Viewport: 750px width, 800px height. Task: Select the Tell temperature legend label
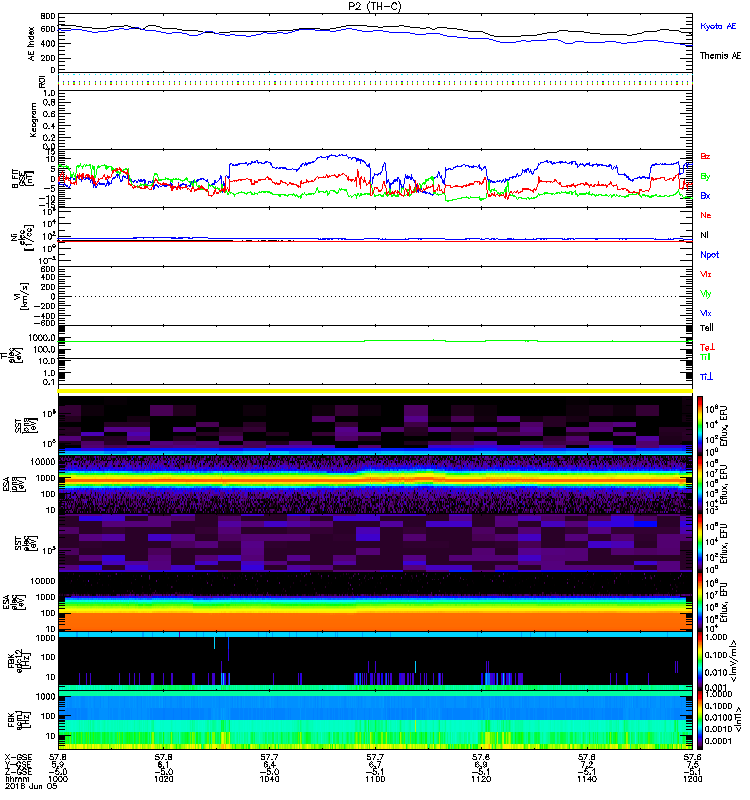(x=706, y=327)
